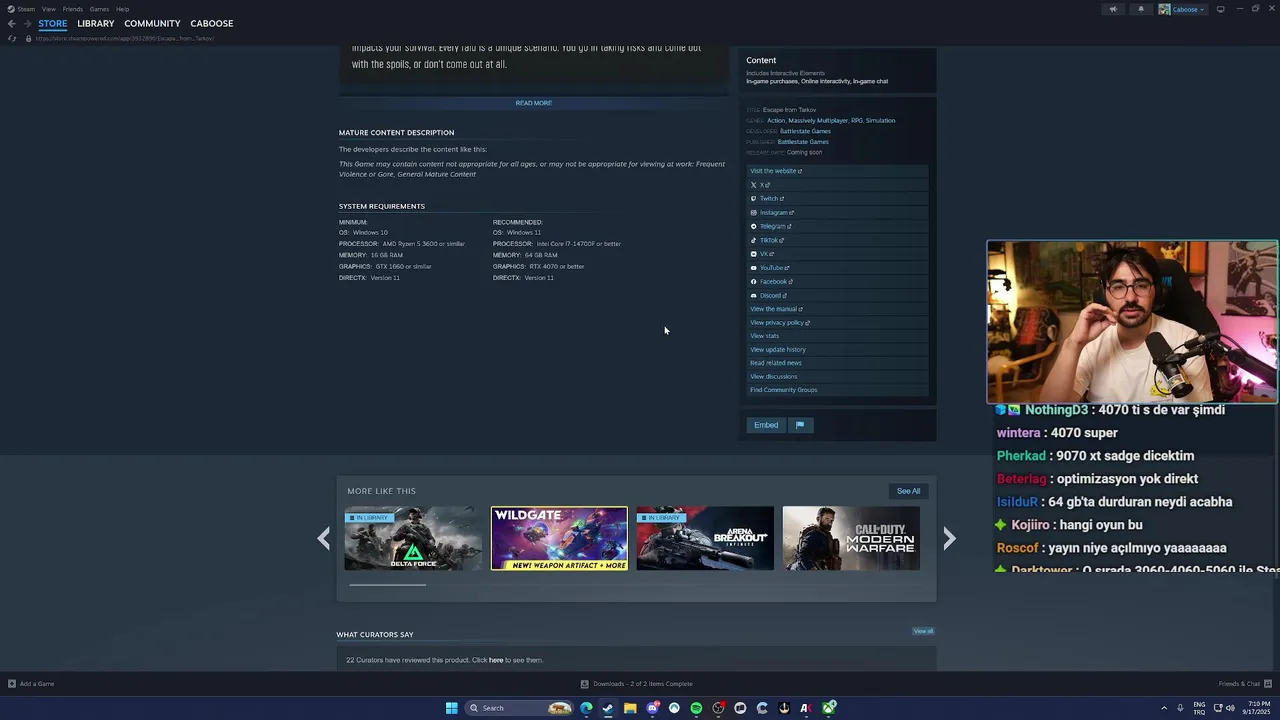Expand description with READ MORE
Viewport: 1280px width, 720px height.
pyautogui.click(x=534, y=103)
